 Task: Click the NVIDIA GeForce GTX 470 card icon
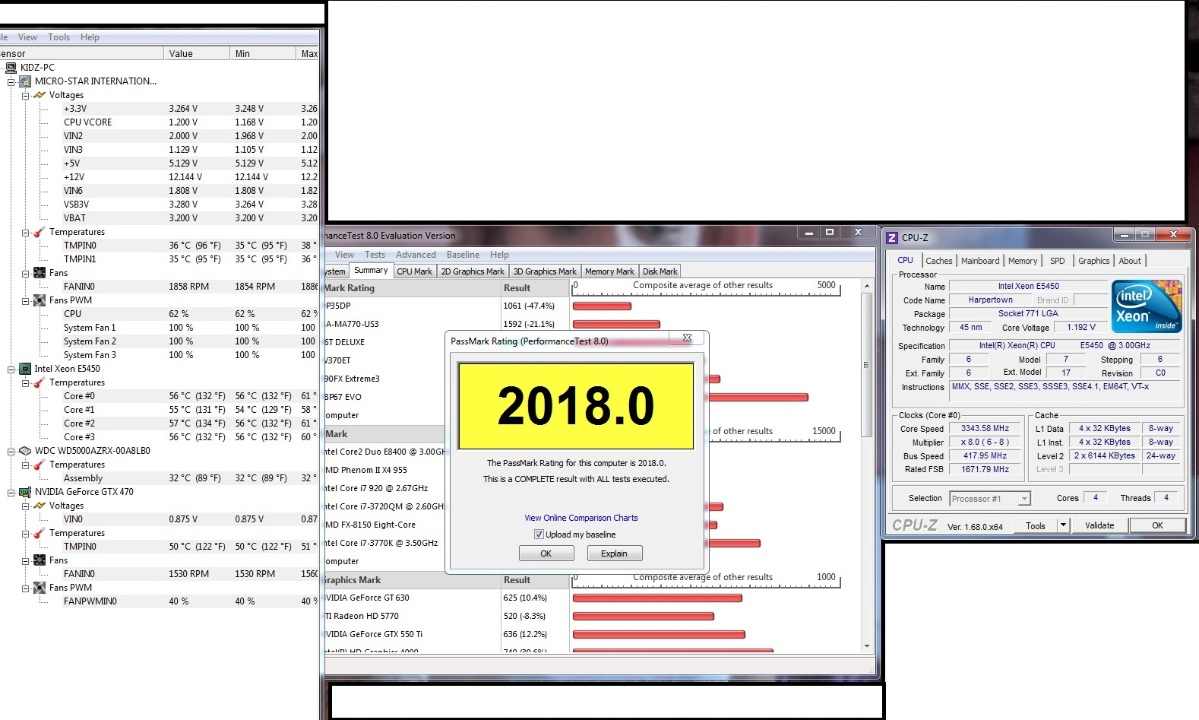pos(25,491)
